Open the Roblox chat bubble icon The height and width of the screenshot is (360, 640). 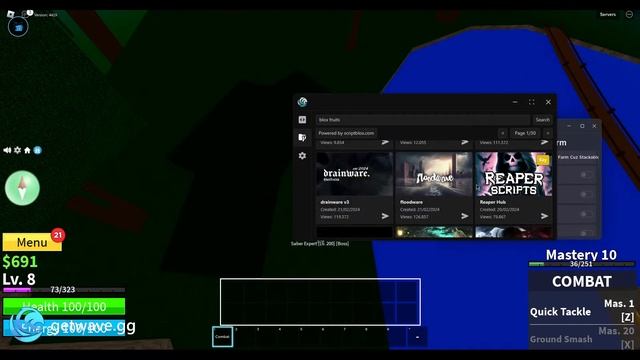coord(25,14)
